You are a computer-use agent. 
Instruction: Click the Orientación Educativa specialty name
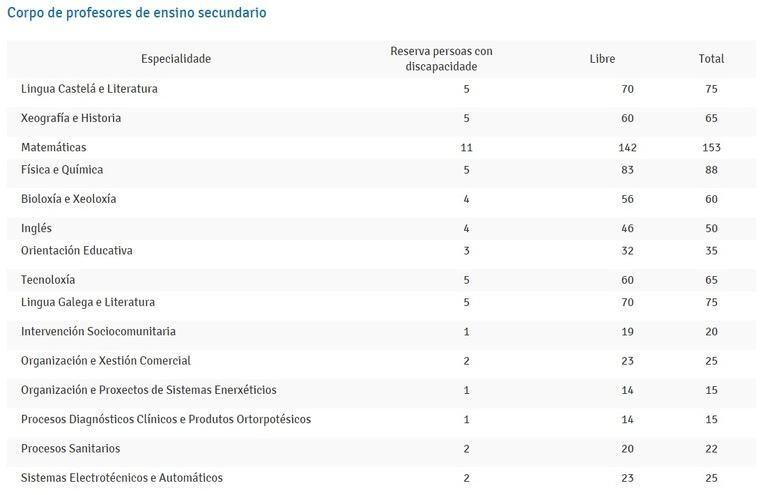click(x=76, y=251)
